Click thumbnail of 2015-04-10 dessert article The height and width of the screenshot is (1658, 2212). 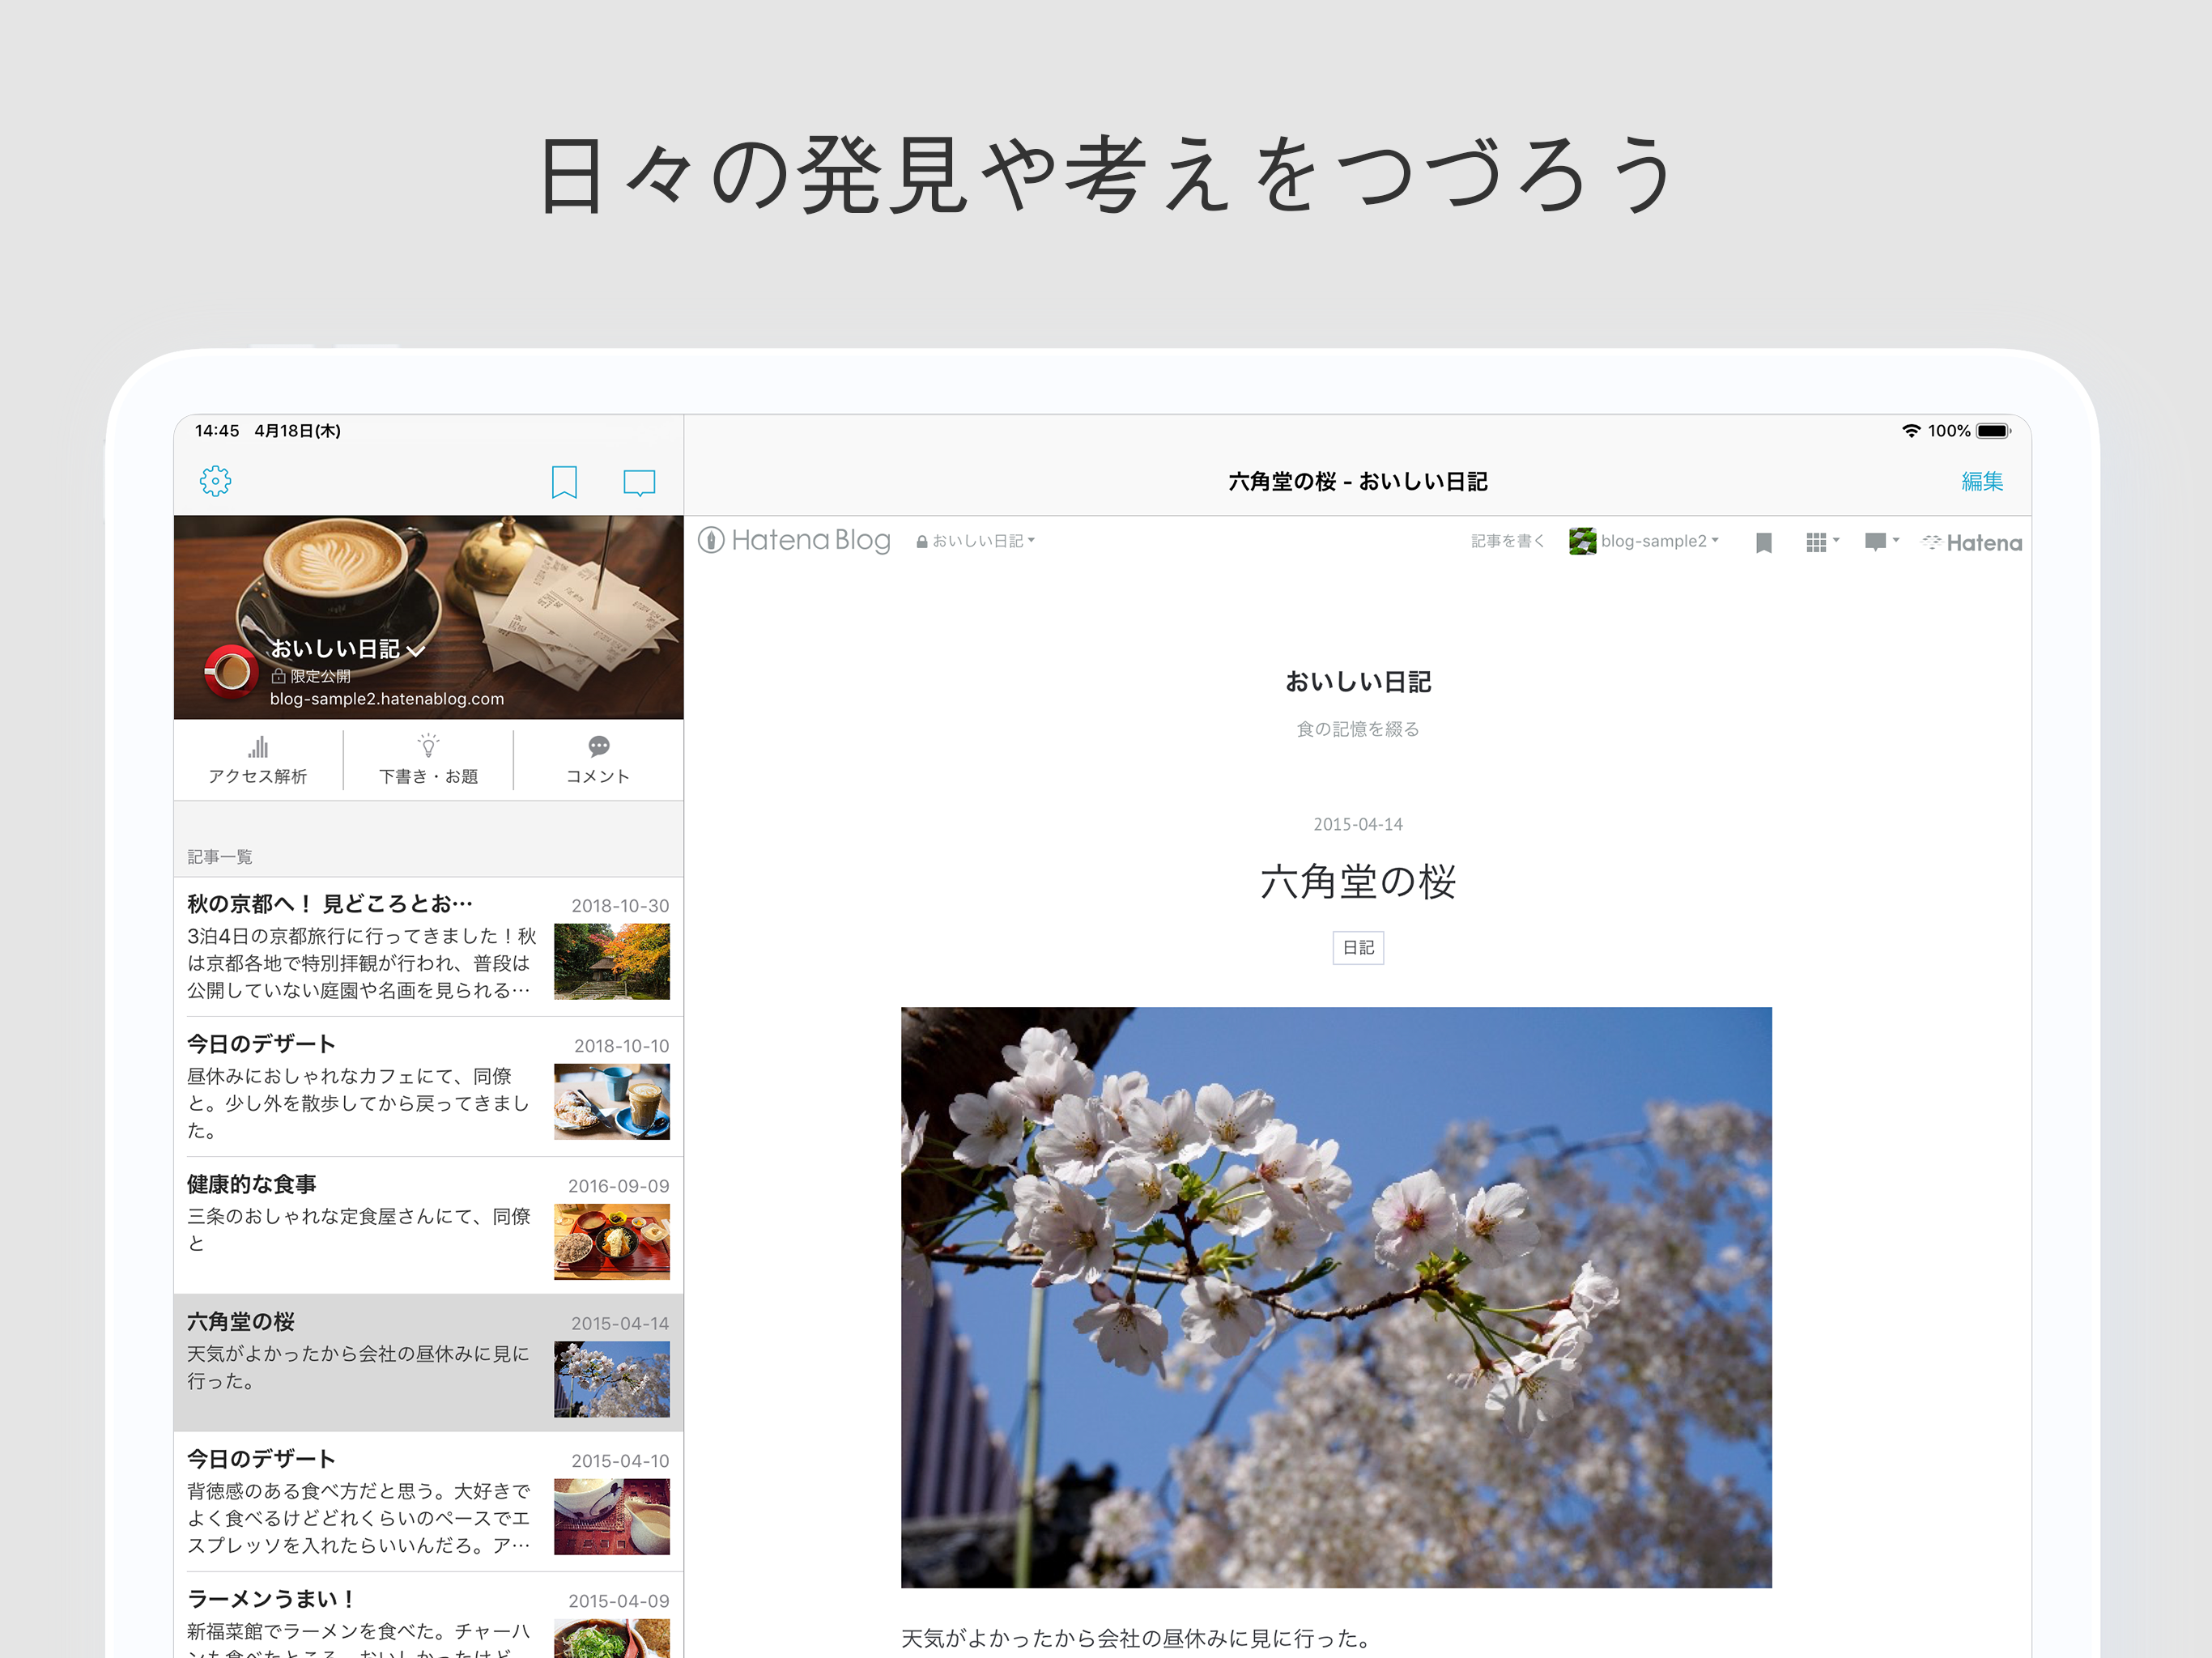pos(612,1516)
